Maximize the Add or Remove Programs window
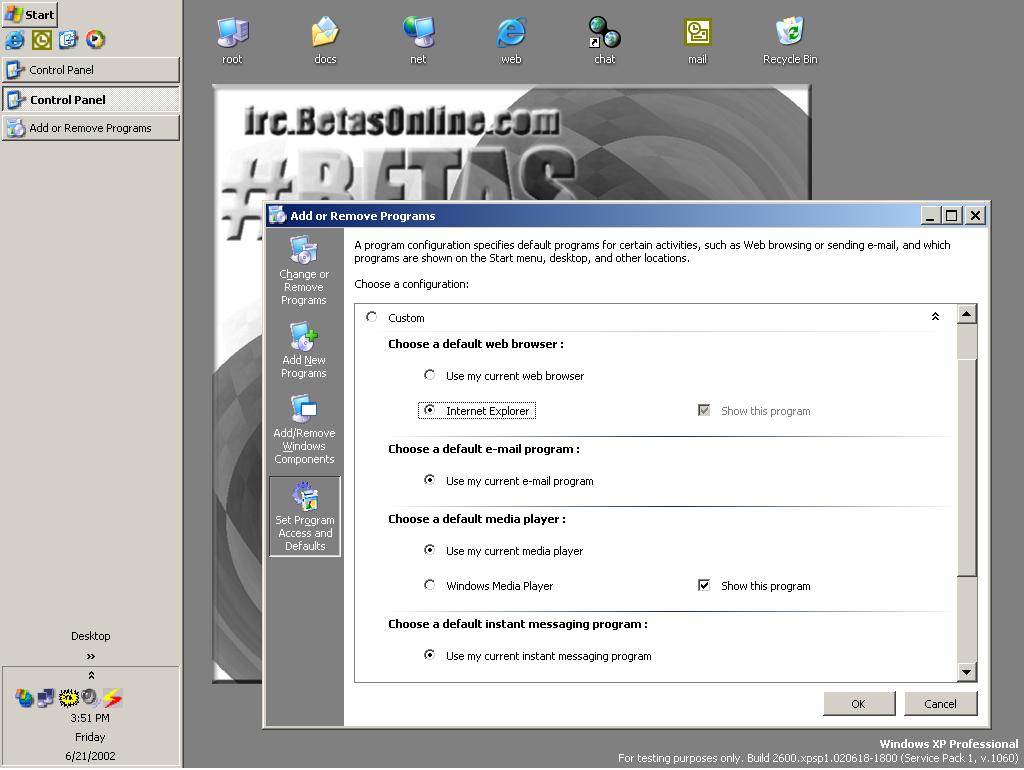This screenshot has height=770, width=1024. 952,215
